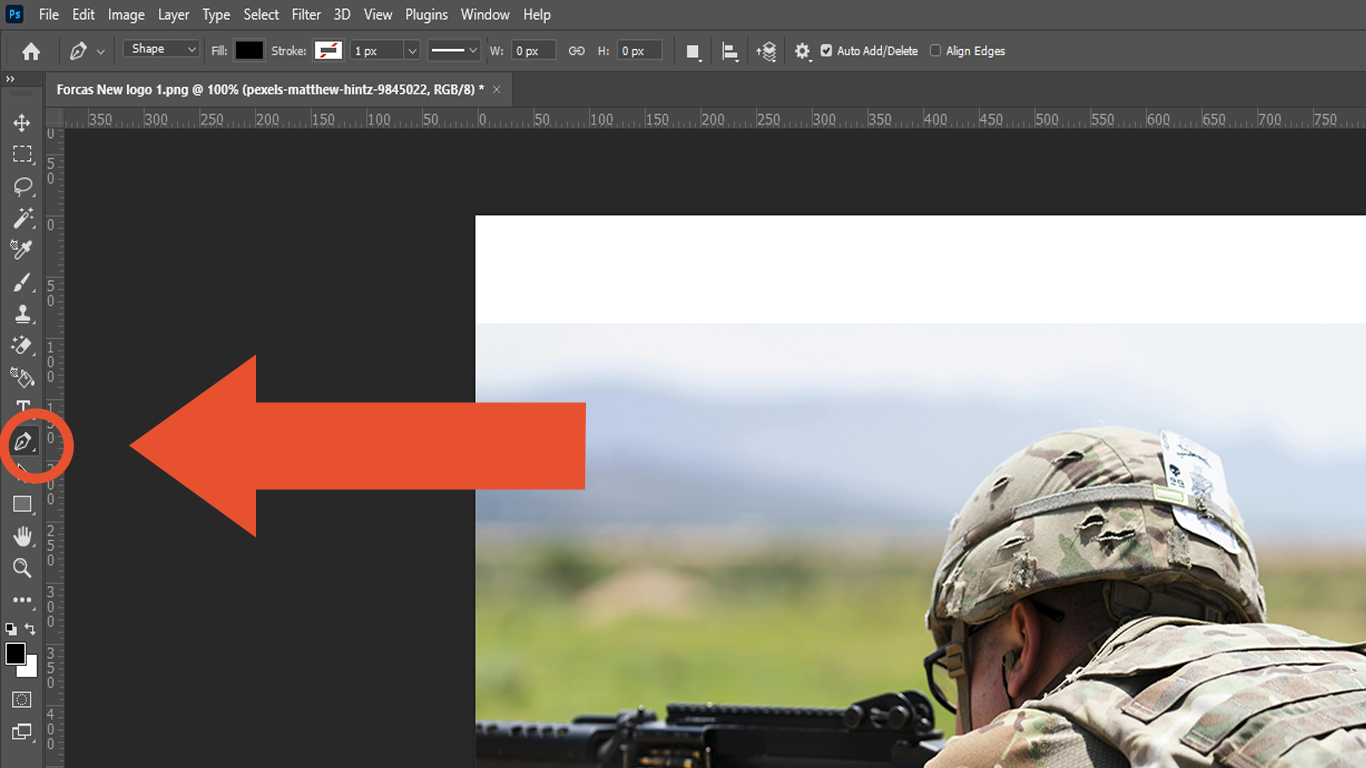Click the background color swatch
The height and width of the screenshot is (768, 1366).
click(32, 670)
